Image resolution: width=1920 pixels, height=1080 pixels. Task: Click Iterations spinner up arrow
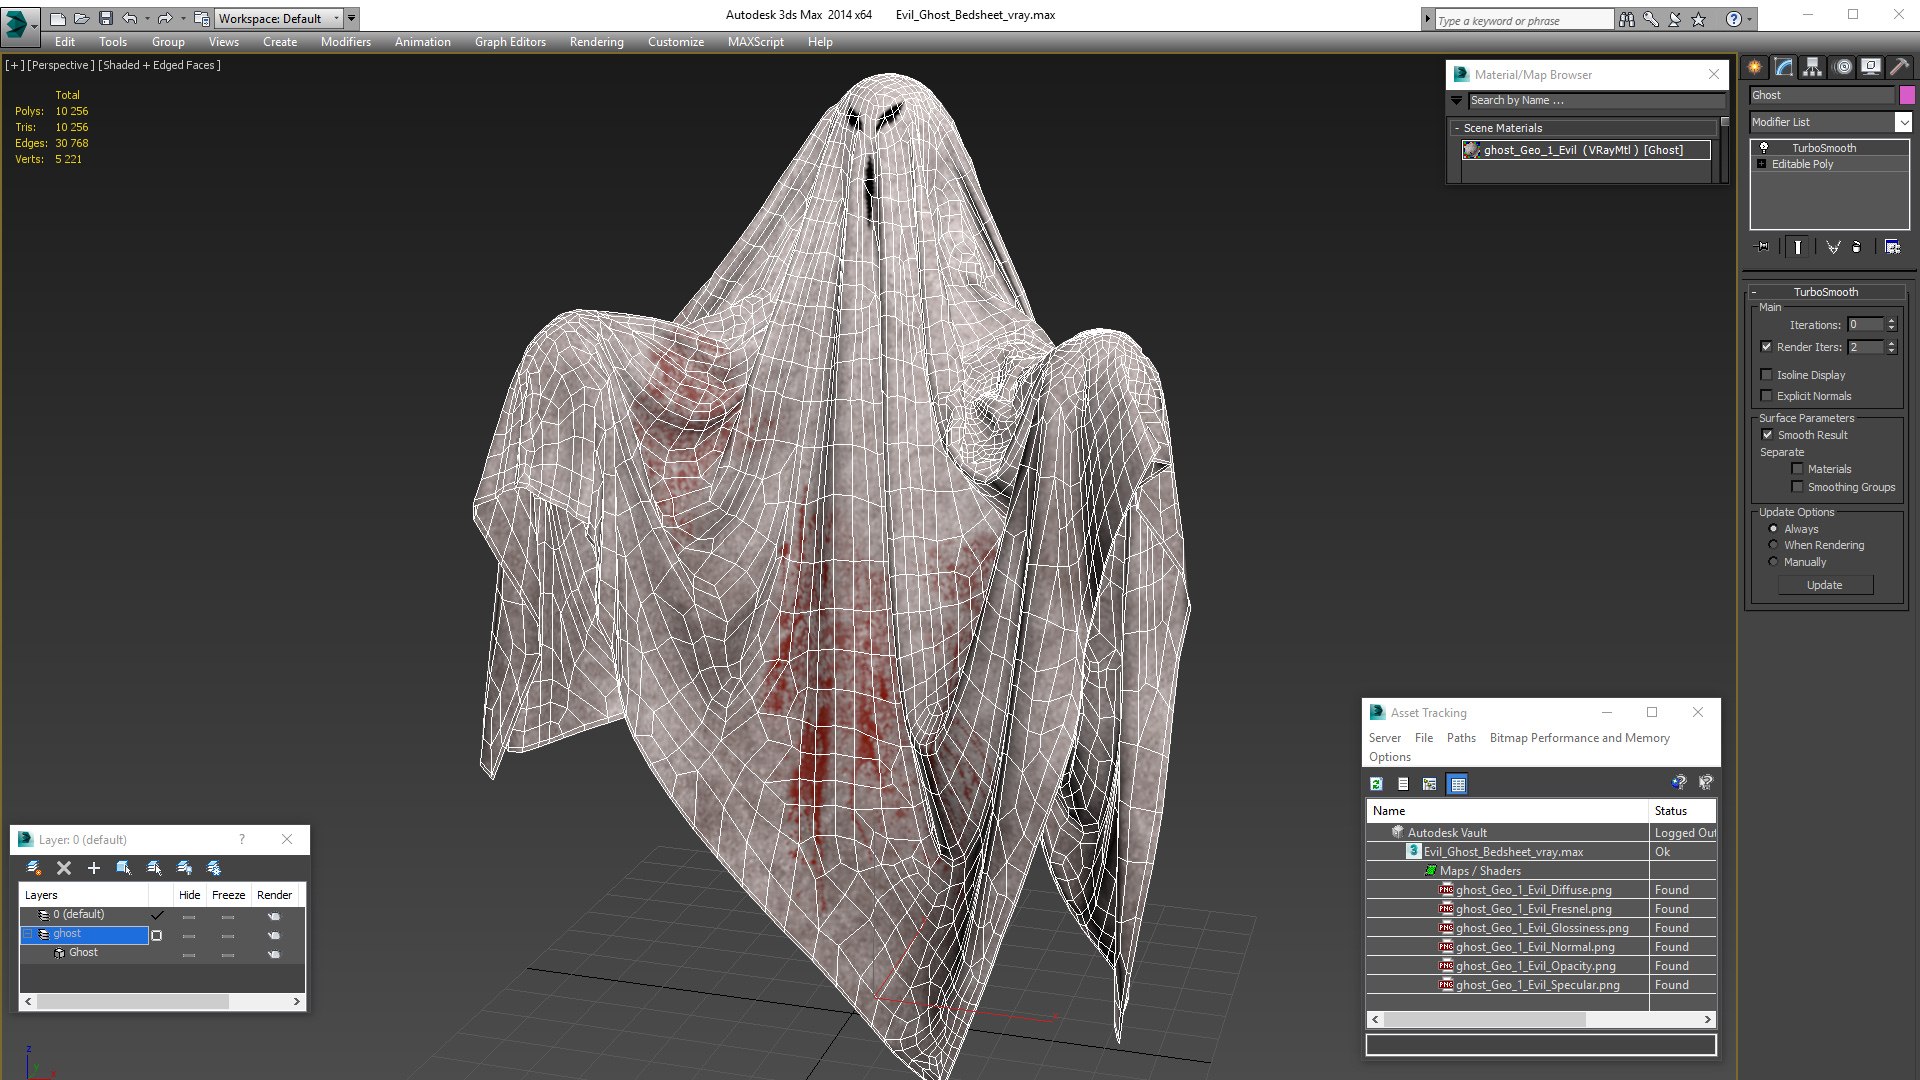[1891, 321]
